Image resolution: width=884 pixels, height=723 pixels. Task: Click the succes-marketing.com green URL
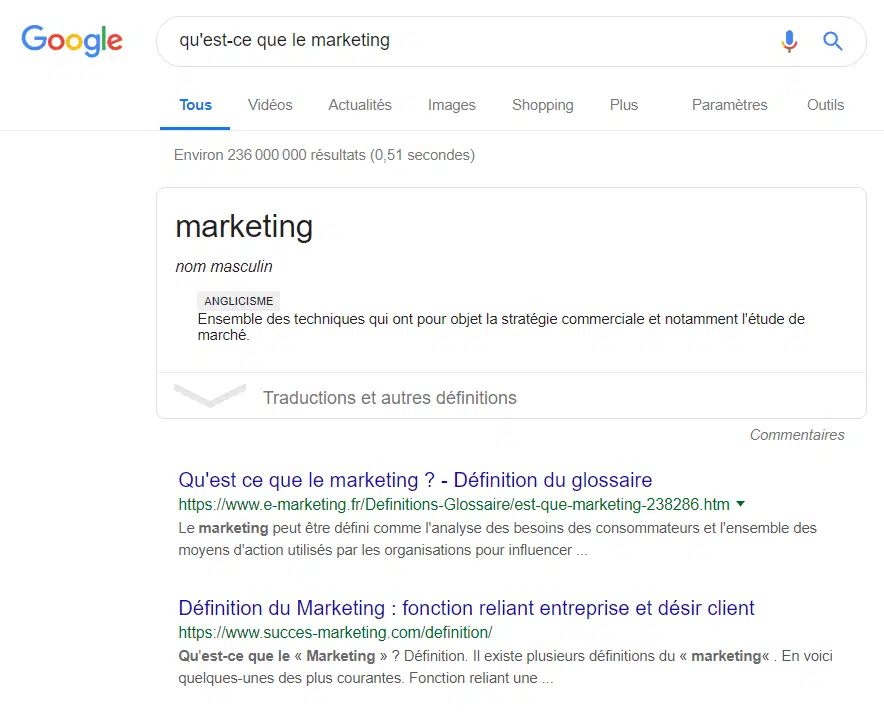pos(335,633)
